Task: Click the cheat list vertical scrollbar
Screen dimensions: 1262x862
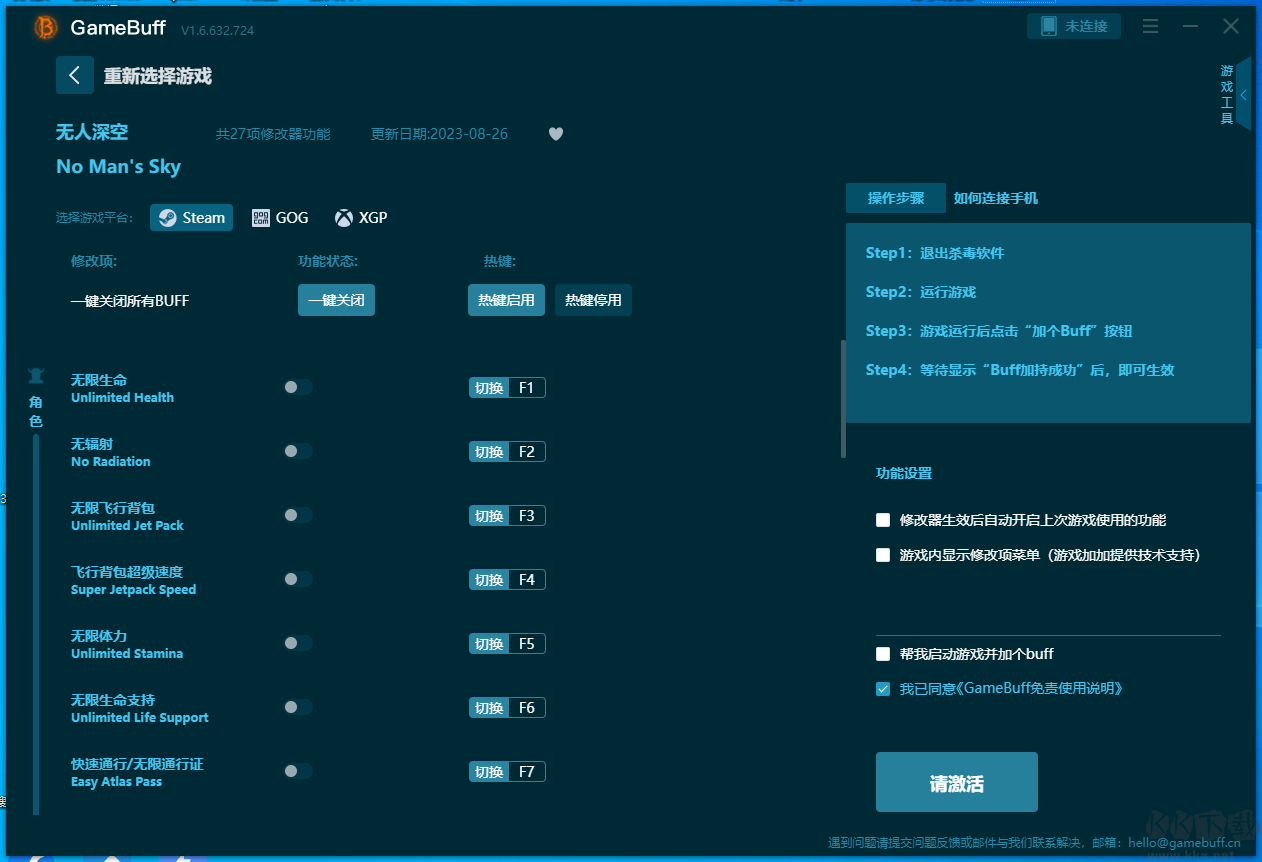Action: coord(843,400)
